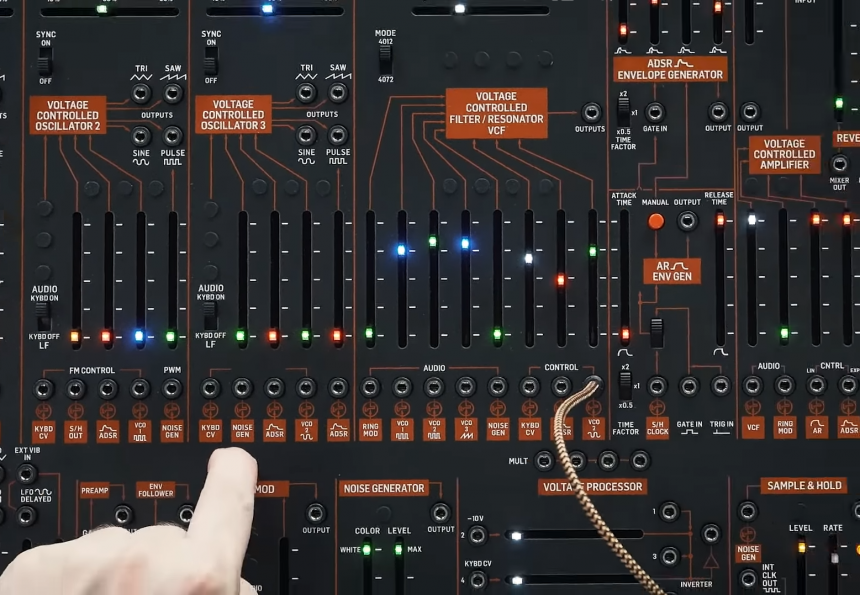This screenshot has width=860, height=595.
Task: Adjust VCF red ADSR control slider
Action: (x=561, y=279)
